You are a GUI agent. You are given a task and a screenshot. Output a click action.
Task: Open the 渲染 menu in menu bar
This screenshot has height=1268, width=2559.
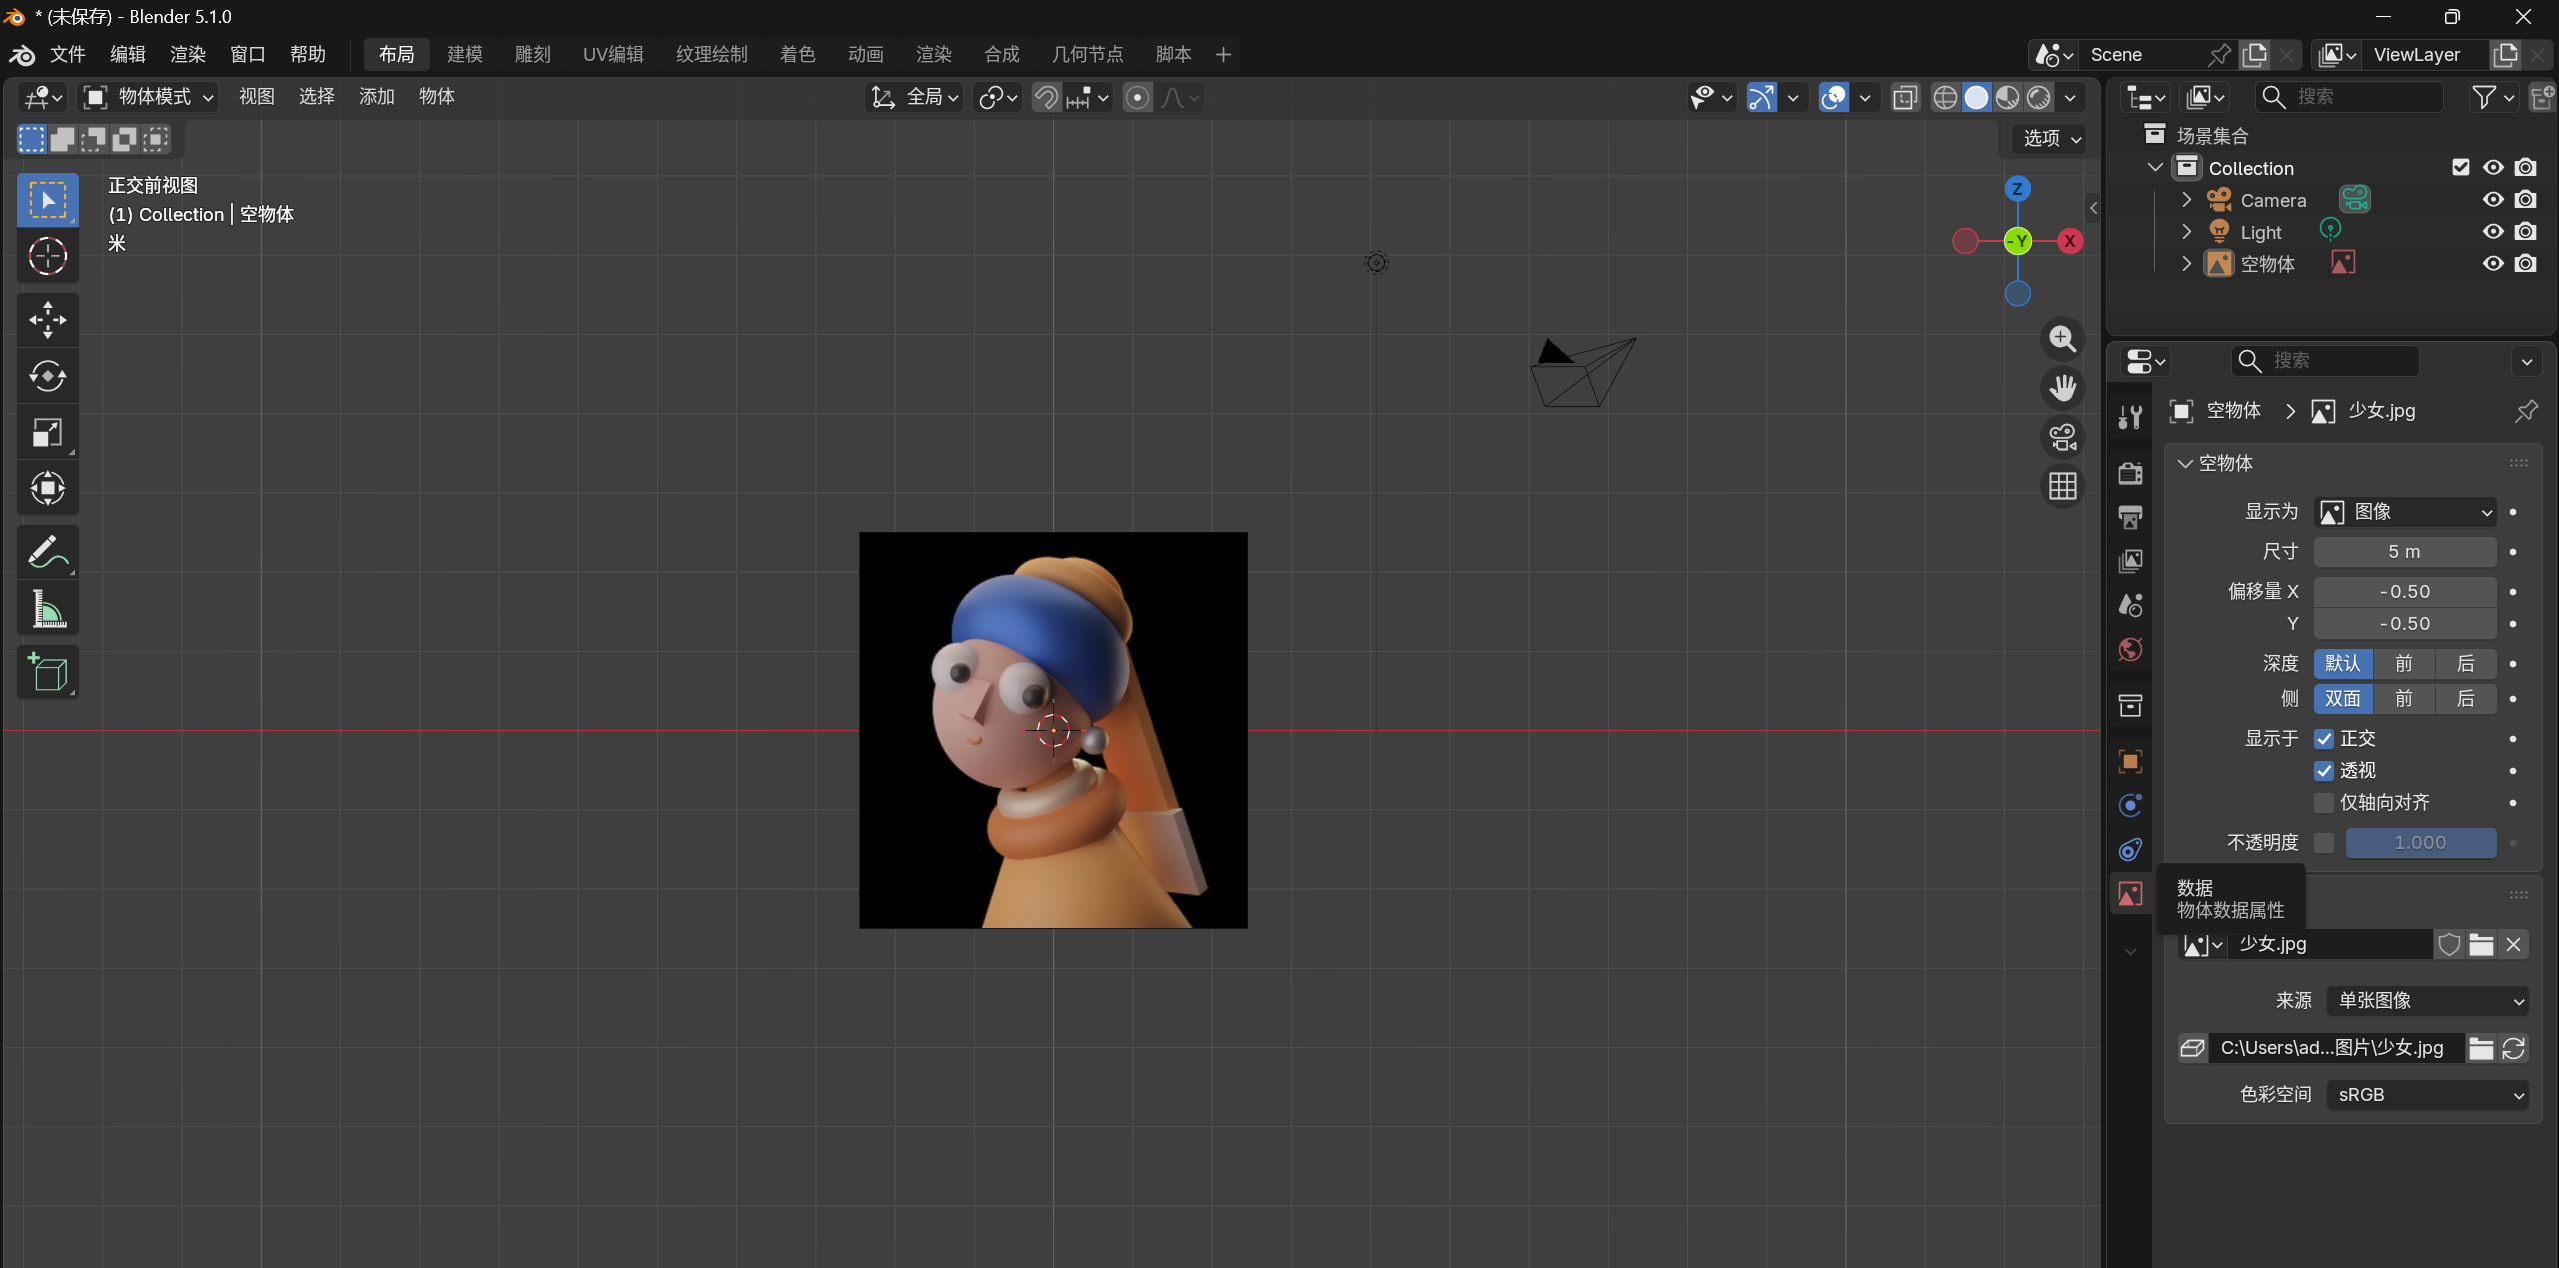(x=187, y=54)
